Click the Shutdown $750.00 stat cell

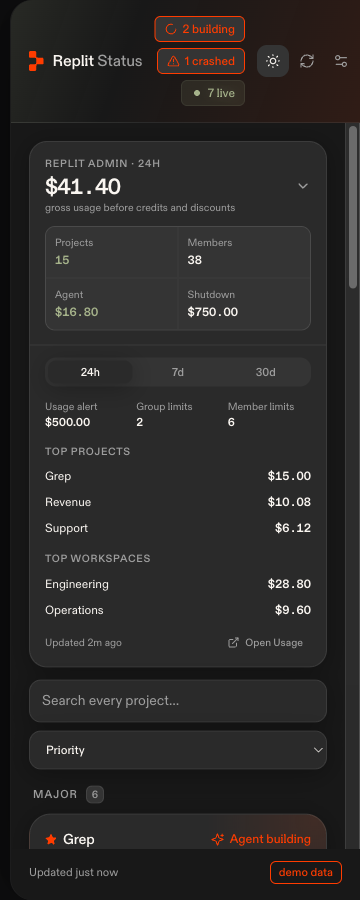[x=244, y=304]
